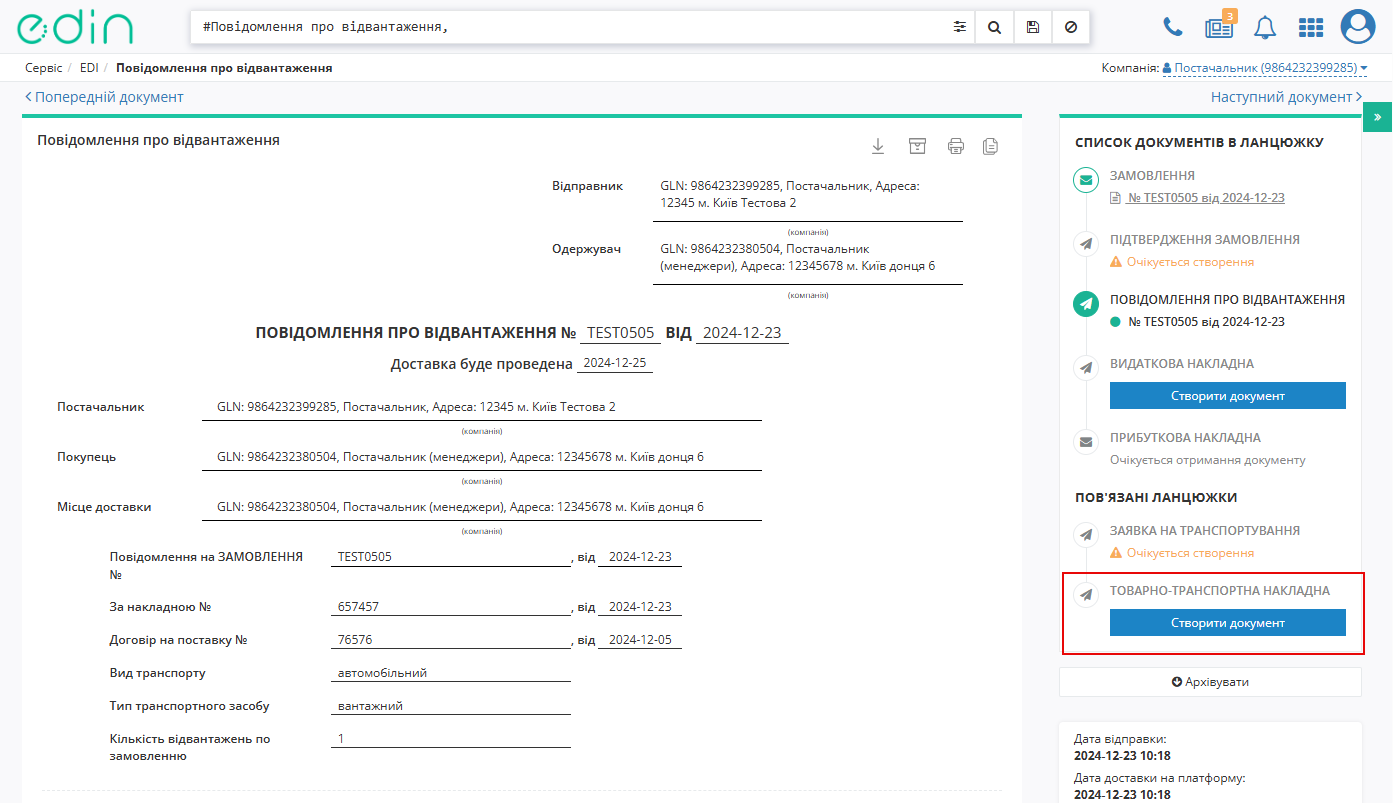Open notifications bell icon
This screenshot has width=1393, height=803.
click(x=1265, y=27)
